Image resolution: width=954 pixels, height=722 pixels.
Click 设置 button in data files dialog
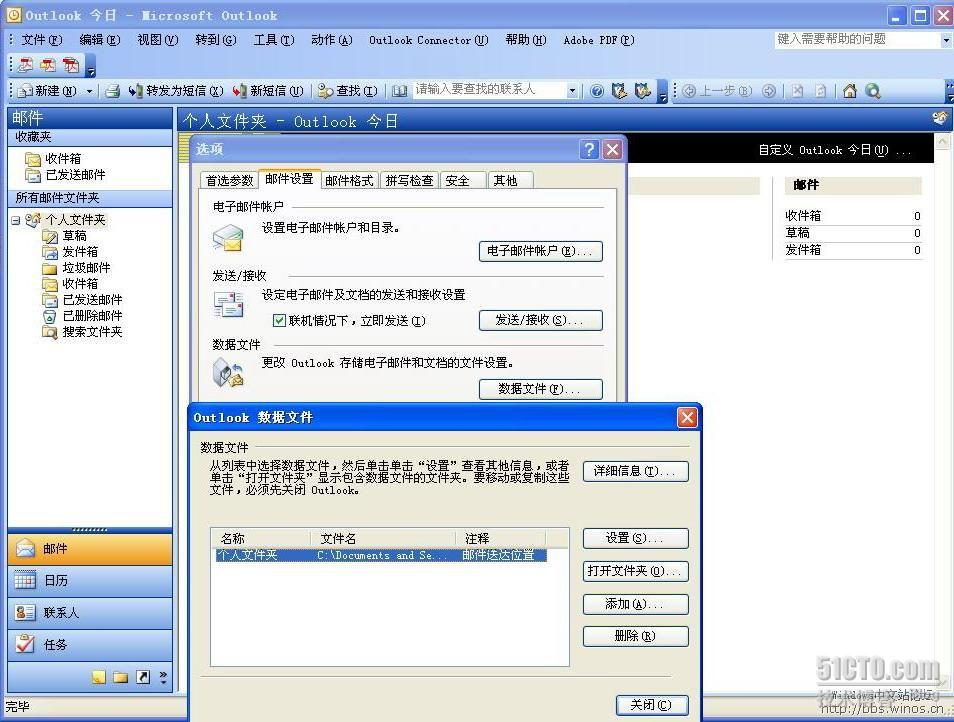pyautogui.click(x=636, y=538)
